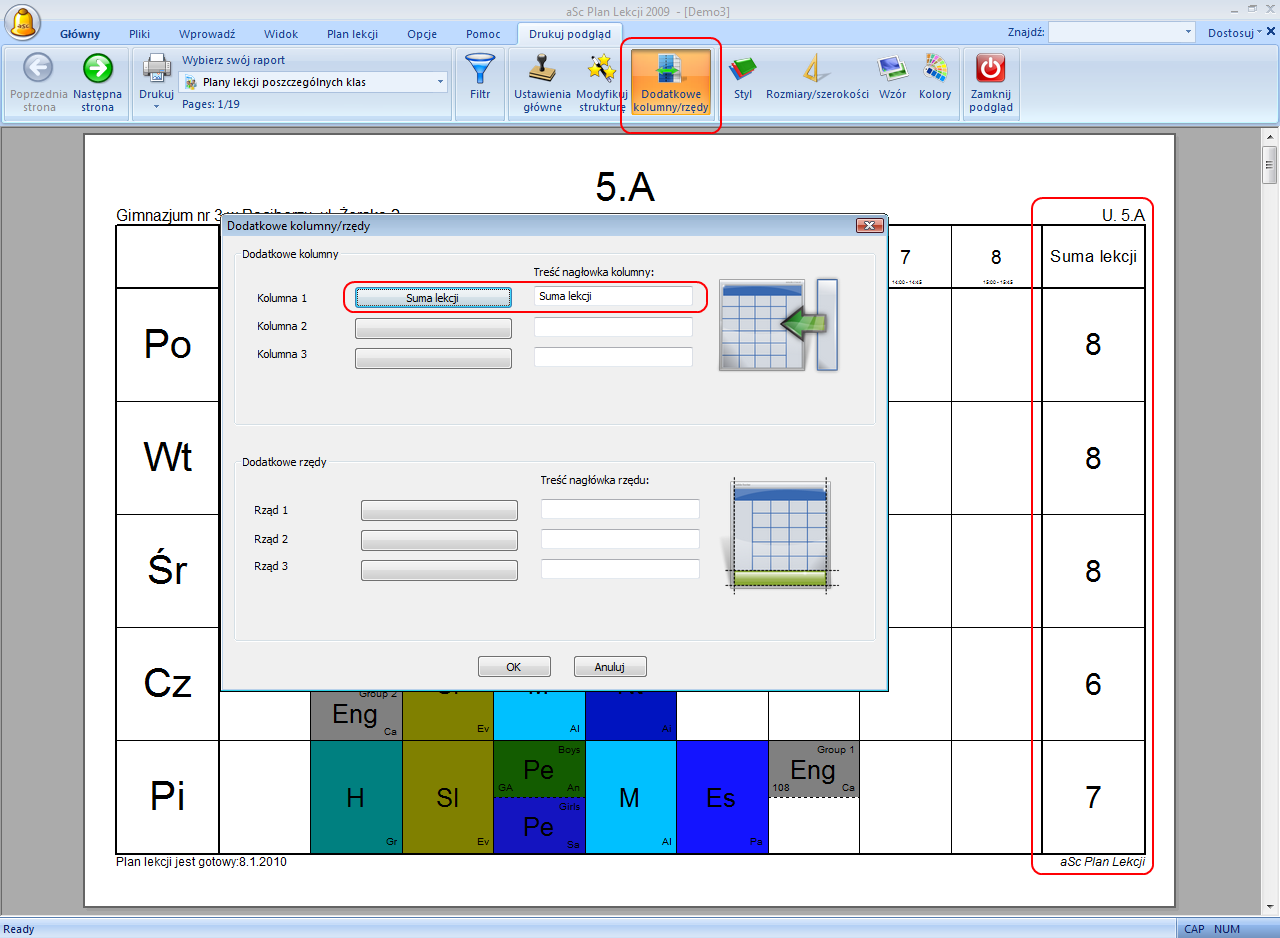Screen dimensions: 1280x938
Task: Click the empty Rząd 3 button
Action: point(439,570)
